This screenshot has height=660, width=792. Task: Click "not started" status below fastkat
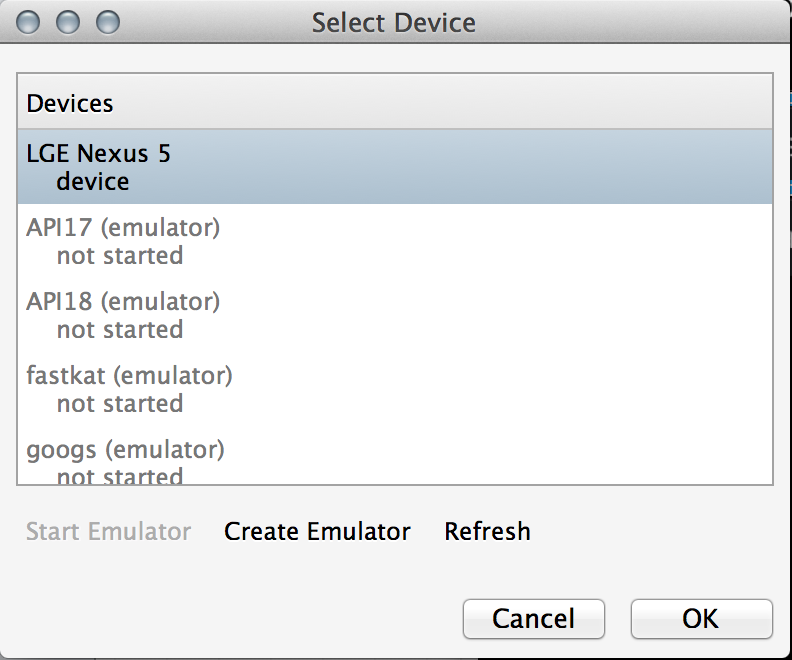click(x=120, y=404)
